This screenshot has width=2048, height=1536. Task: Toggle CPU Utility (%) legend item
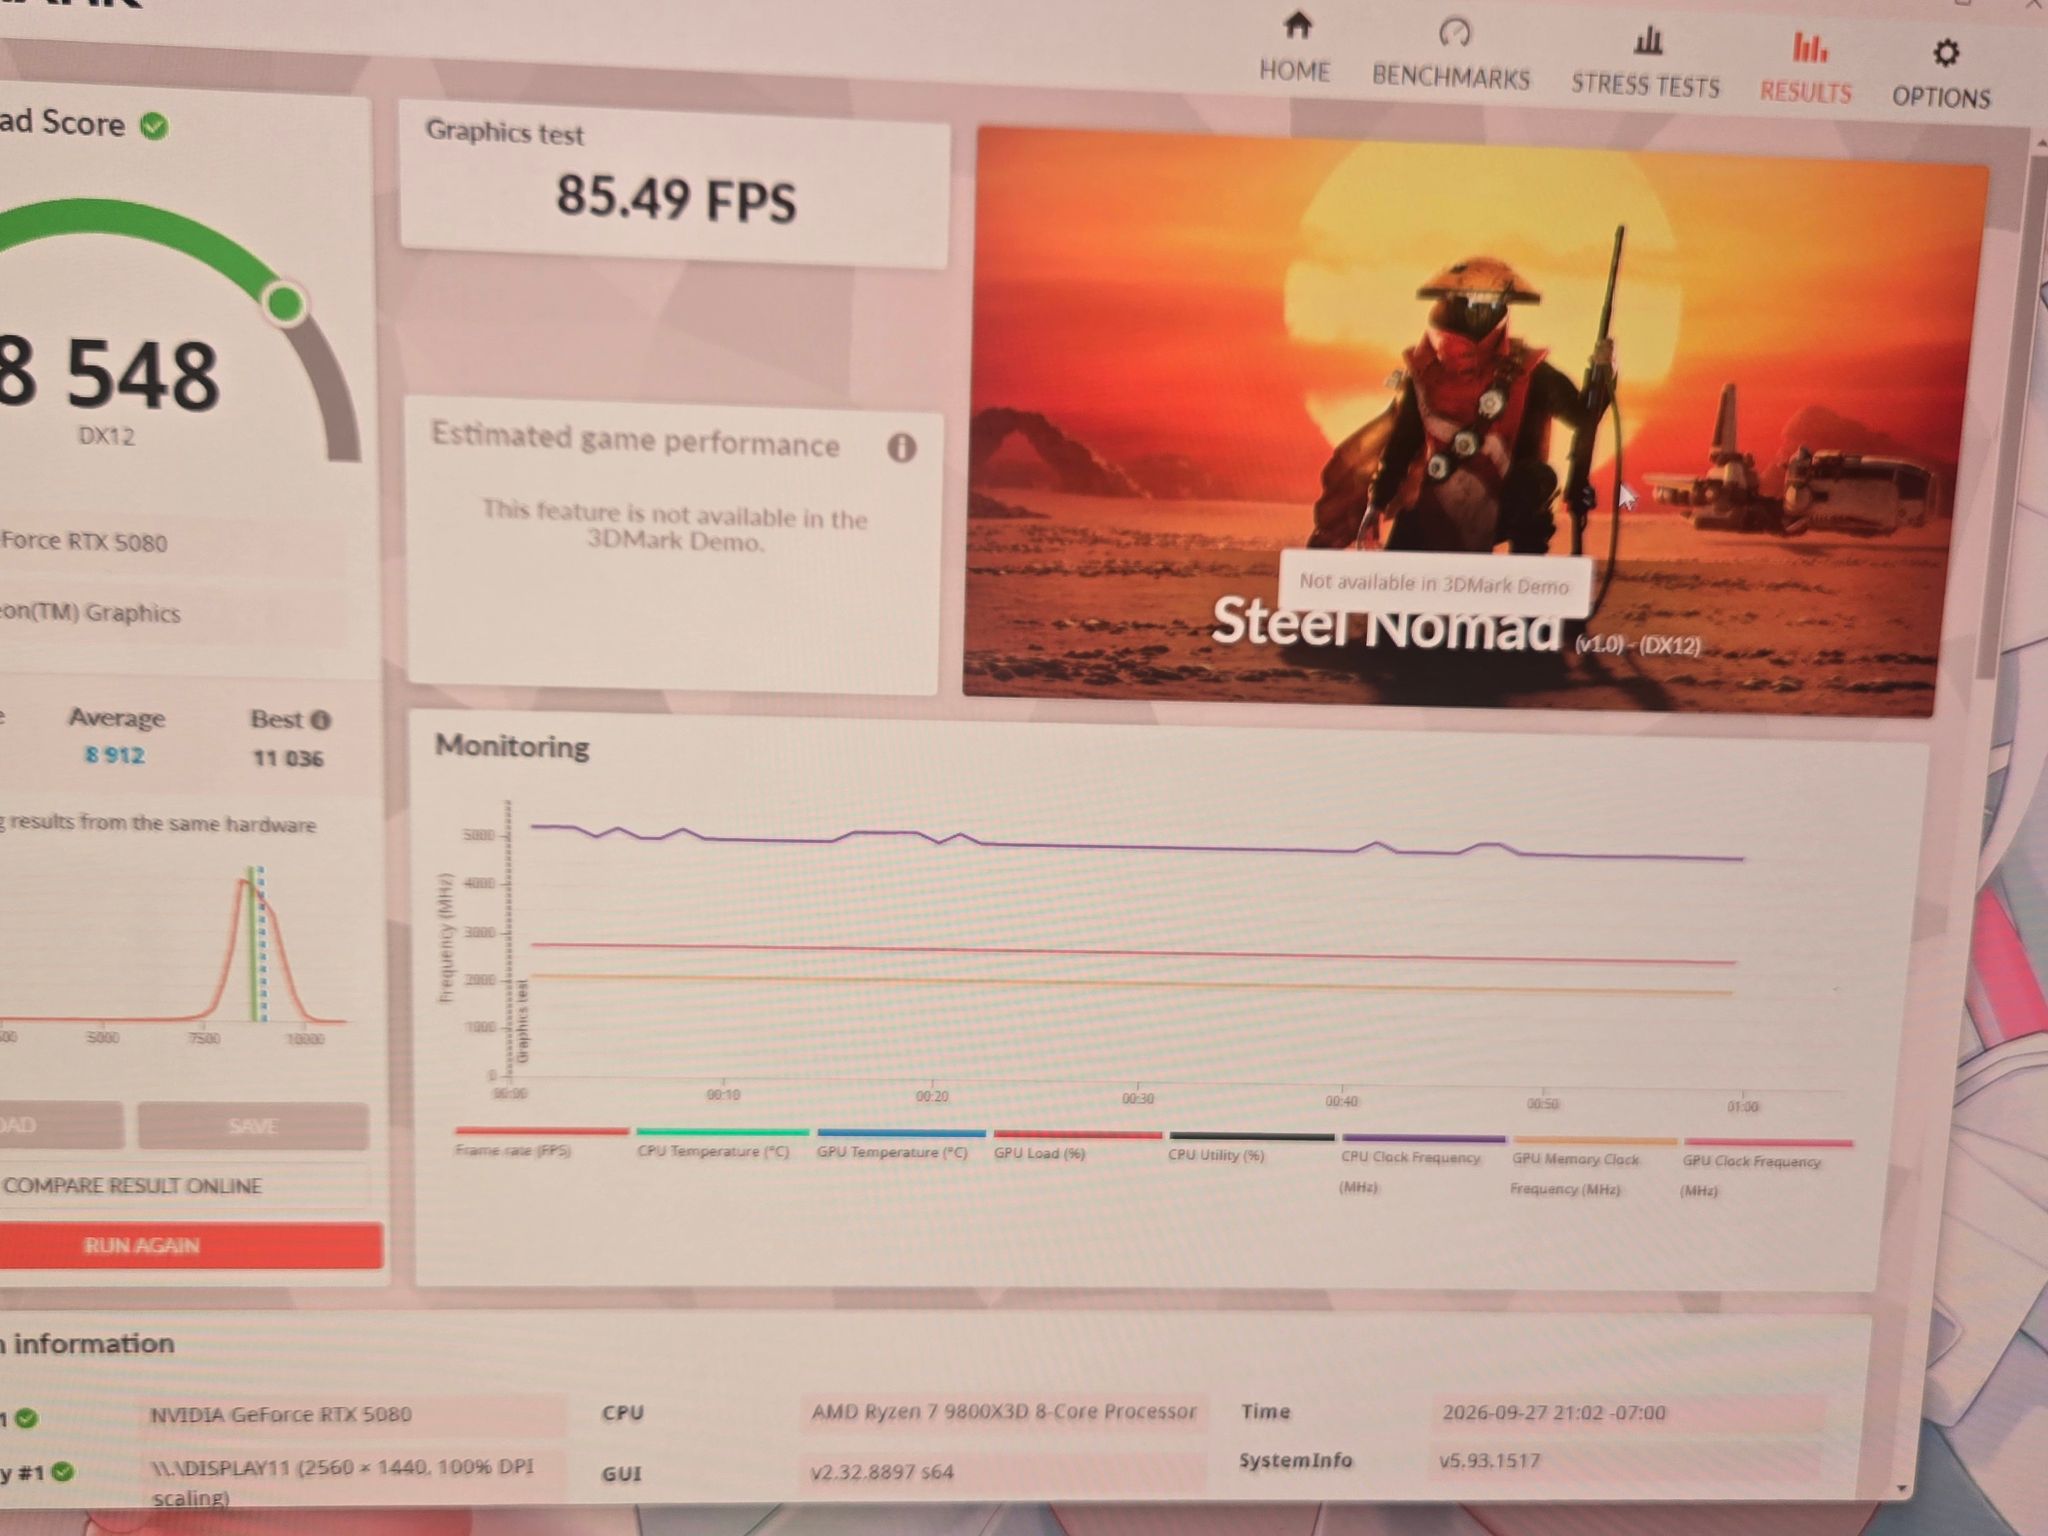pos(1251,1147)
